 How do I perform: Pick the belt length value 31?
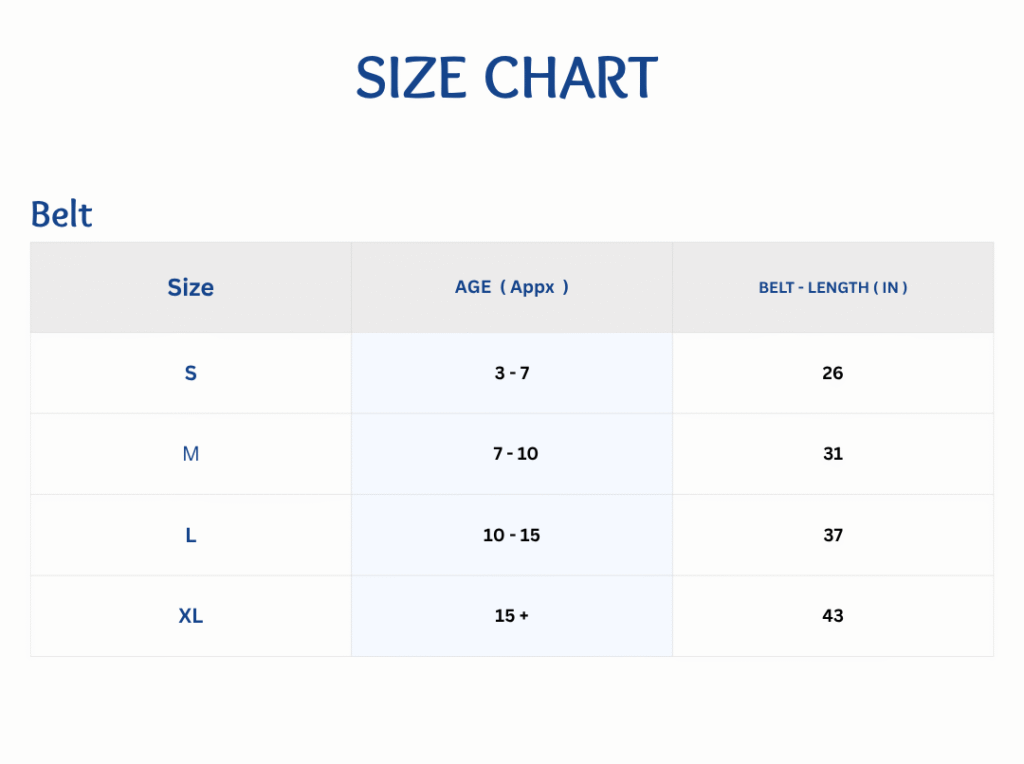pos(832,454)
